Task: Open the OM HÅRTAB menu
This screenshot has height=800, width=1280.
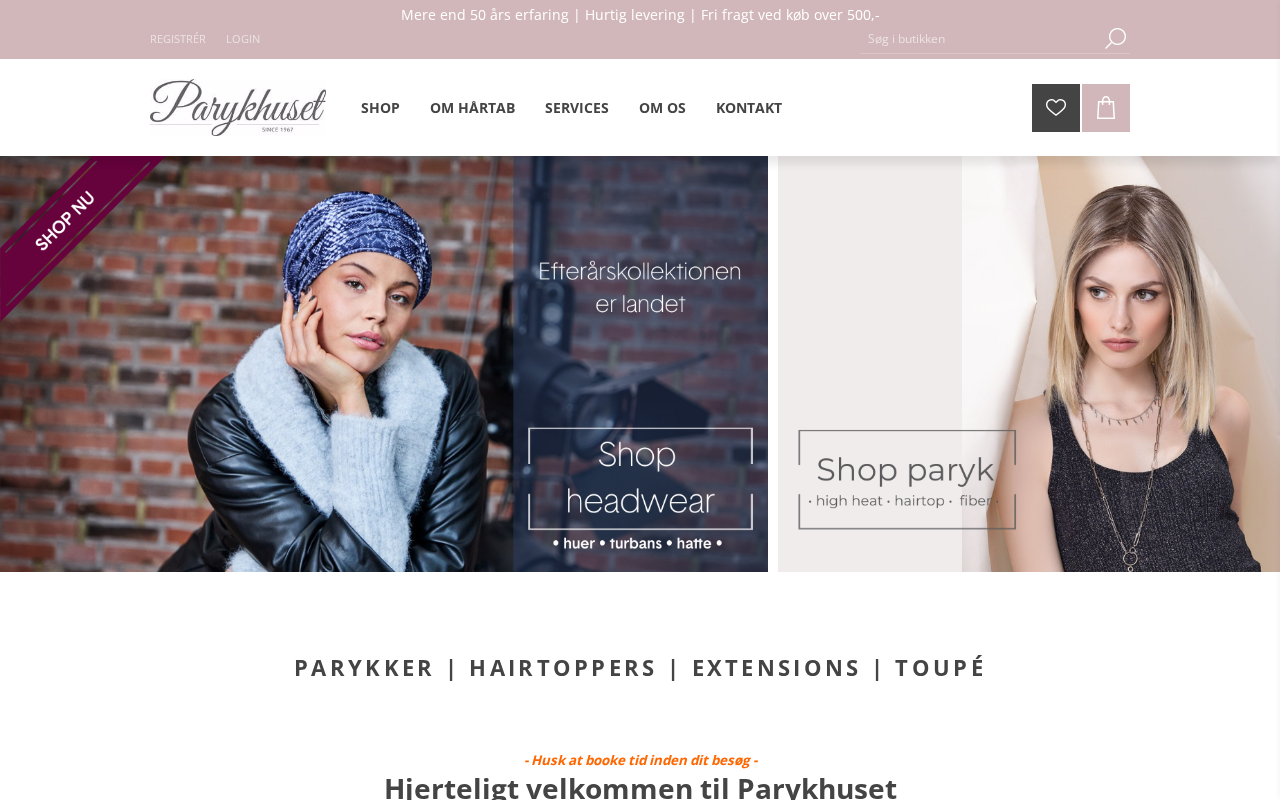Action: [472, 108]
